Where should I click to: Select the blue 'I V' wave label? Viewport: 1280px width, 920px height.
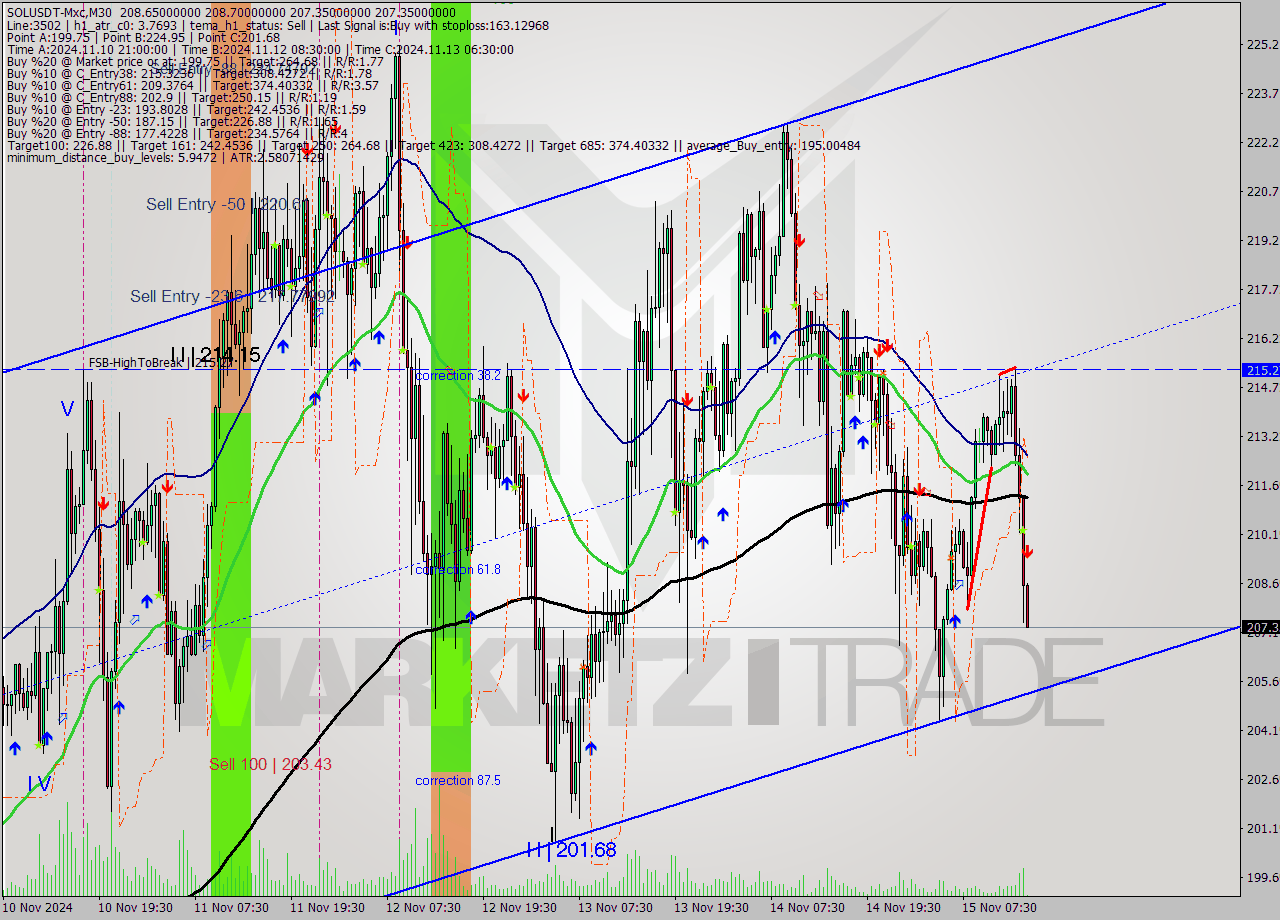(x=39, y=785)
